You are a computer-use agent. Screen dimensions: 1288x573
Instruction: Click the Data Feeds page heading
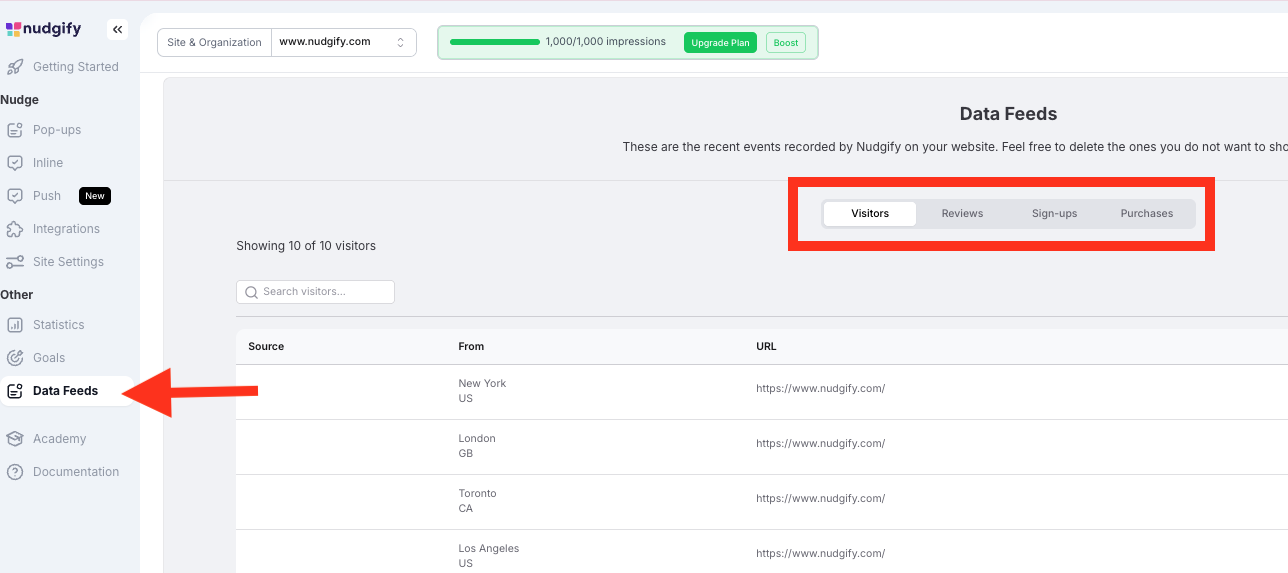(1008, 114)
